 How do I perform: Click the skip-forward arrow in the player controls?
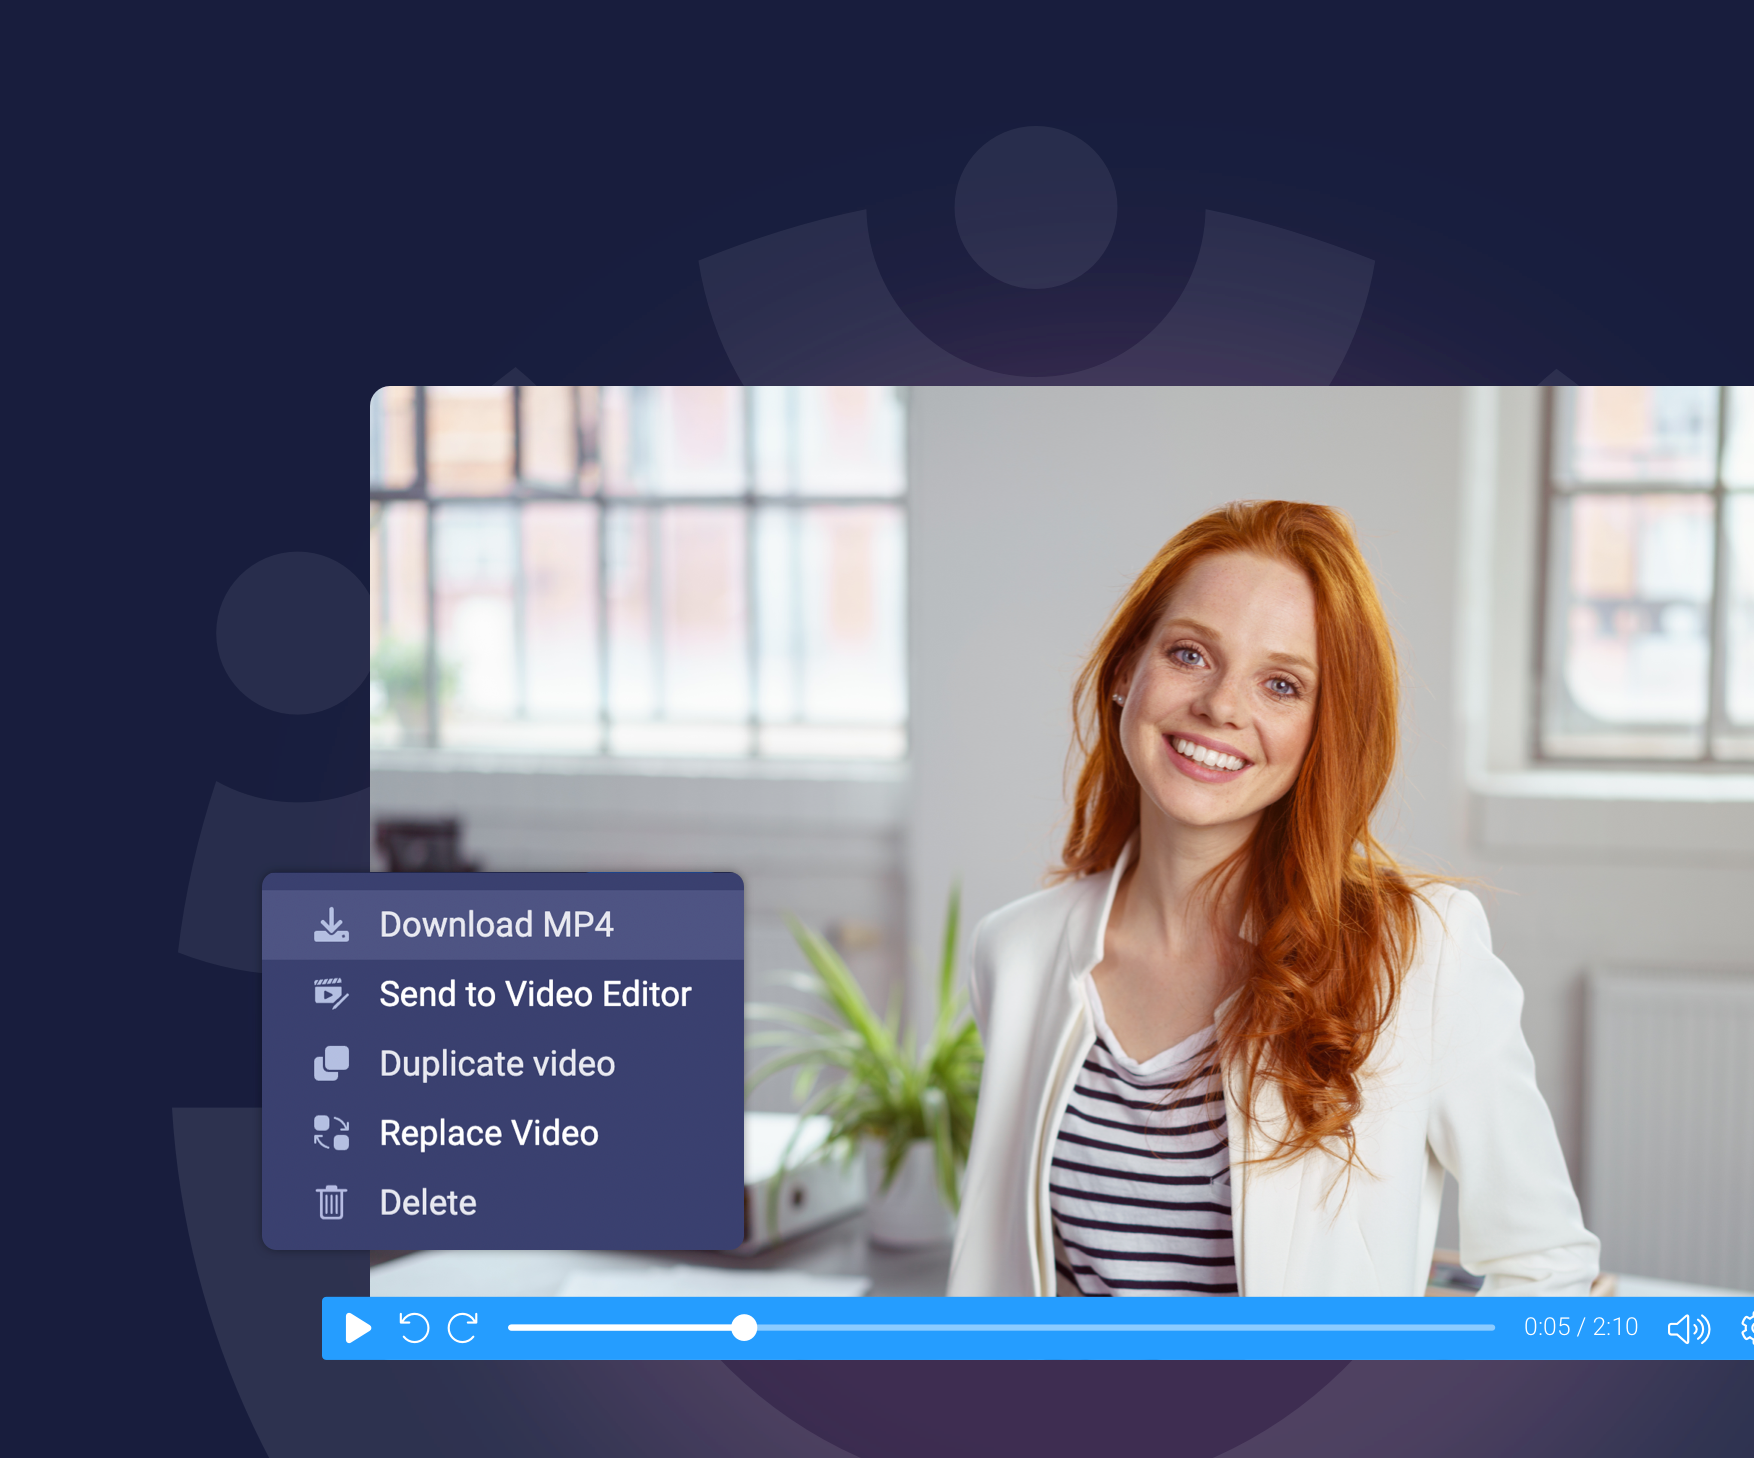462,1328
